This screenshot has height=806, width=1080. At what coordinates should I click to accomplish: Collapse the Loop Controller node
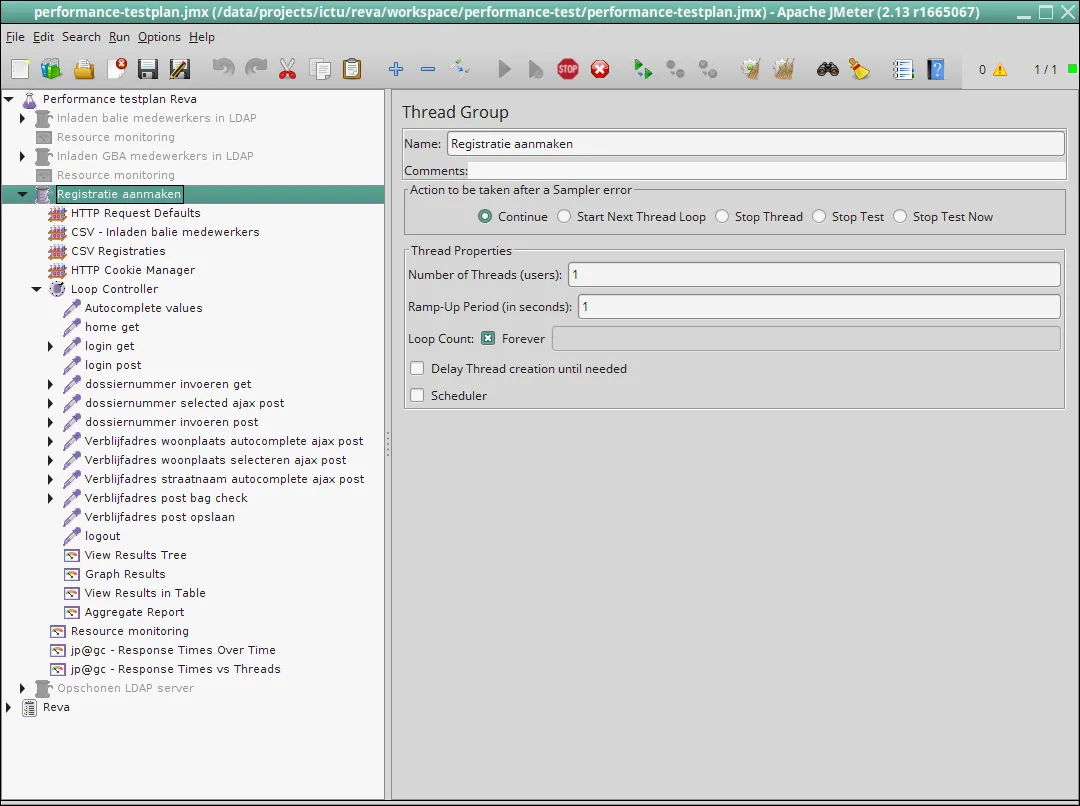pos(37,289)
